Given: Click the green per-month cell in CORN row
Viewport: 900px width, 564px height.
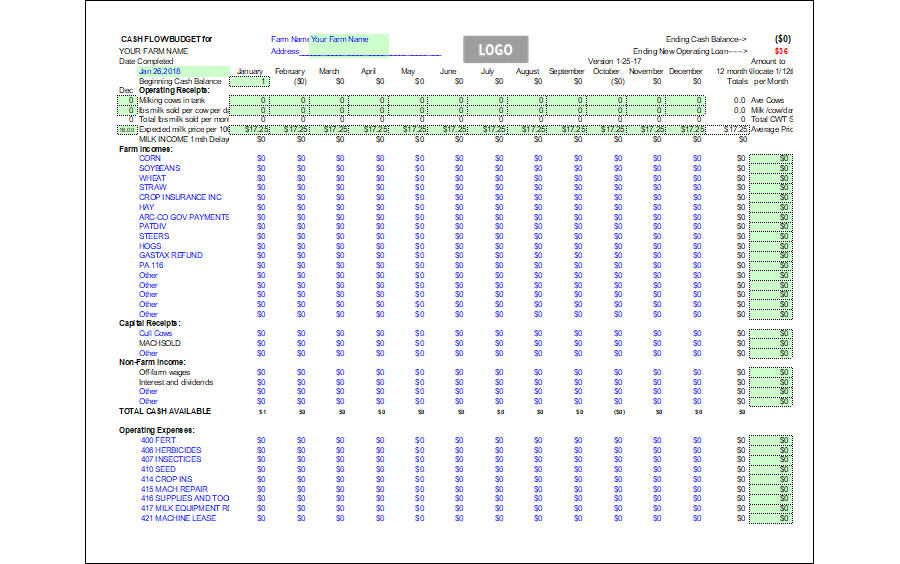Looking at the screenshot, I should pyautogui.click(x=771, y=158).
